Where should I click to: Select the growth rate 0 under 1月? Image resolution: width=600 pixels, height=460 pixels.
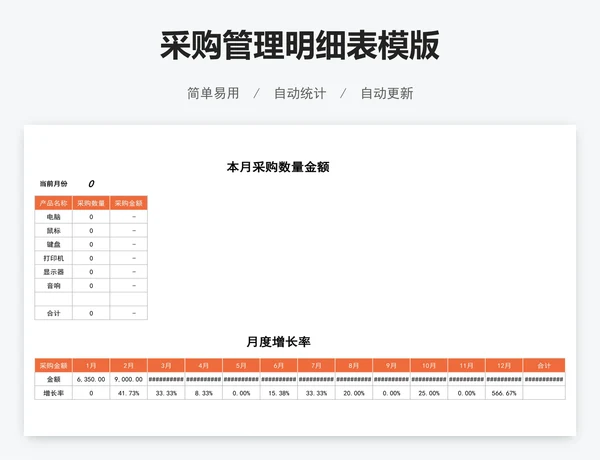point(91,393)
